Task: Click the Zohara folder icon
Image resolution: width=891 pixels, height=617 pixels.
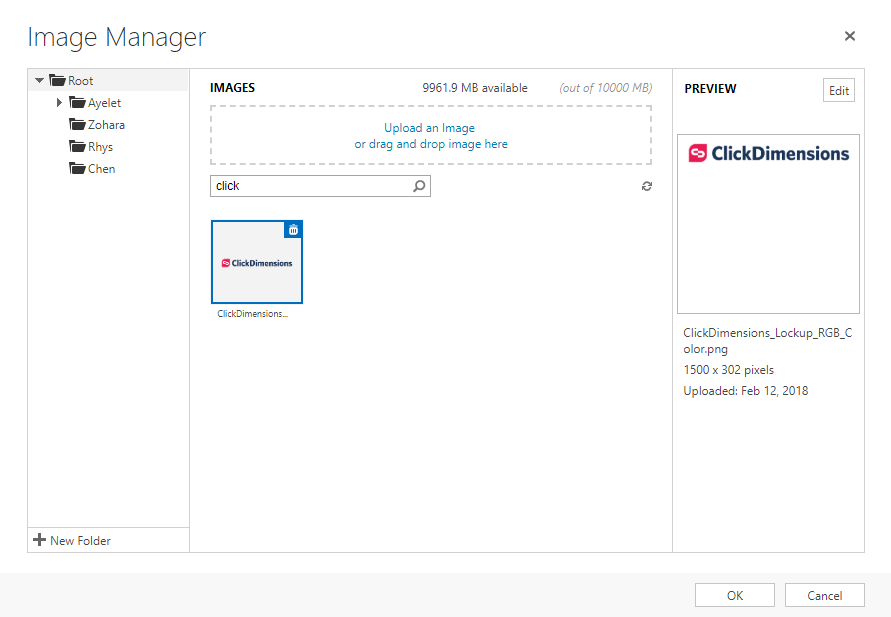Action: click(x=77, y=124)
